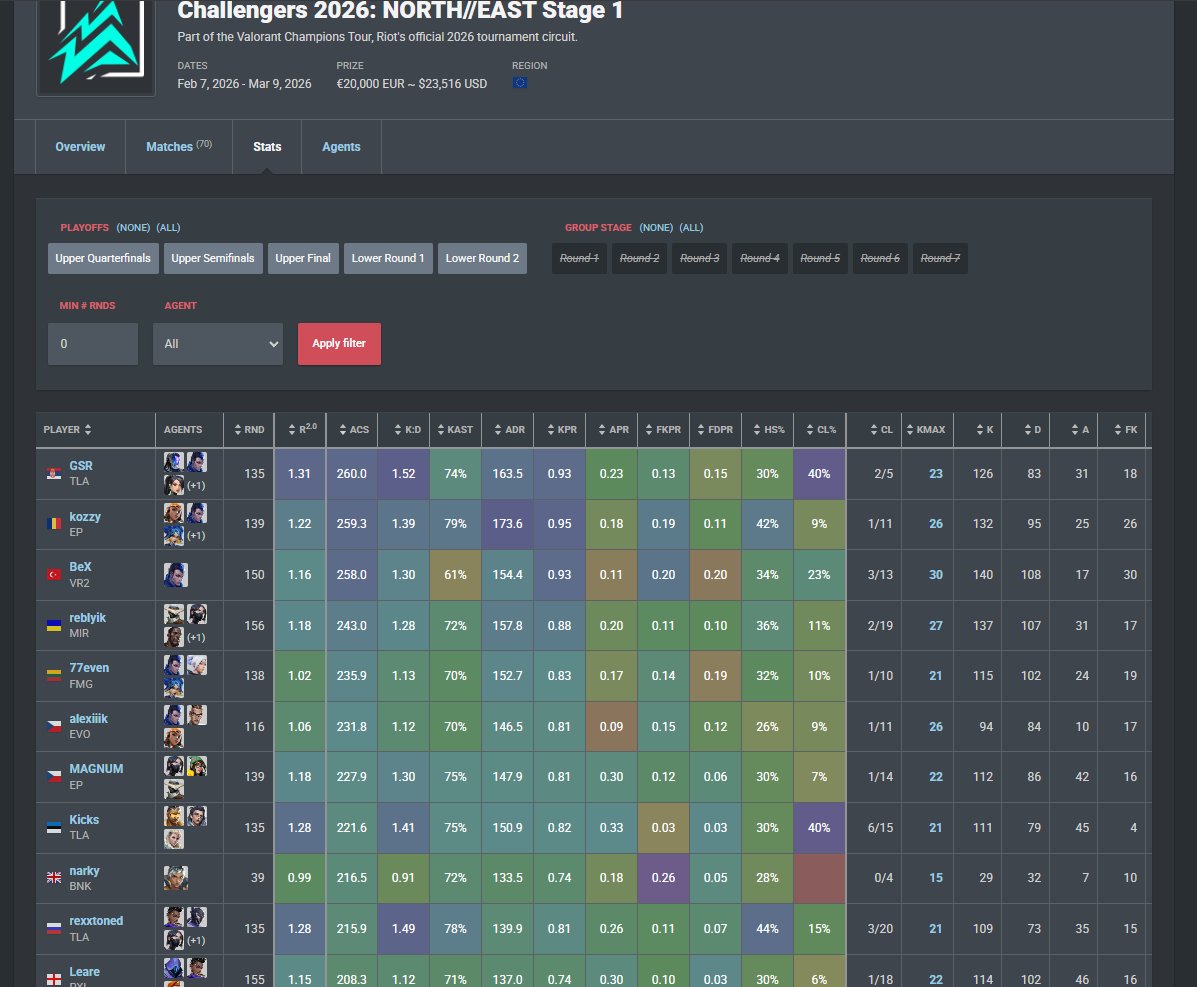Open player 77even's profile link
This screenshot has width=1197, height=987.
[x=89, y=668]
